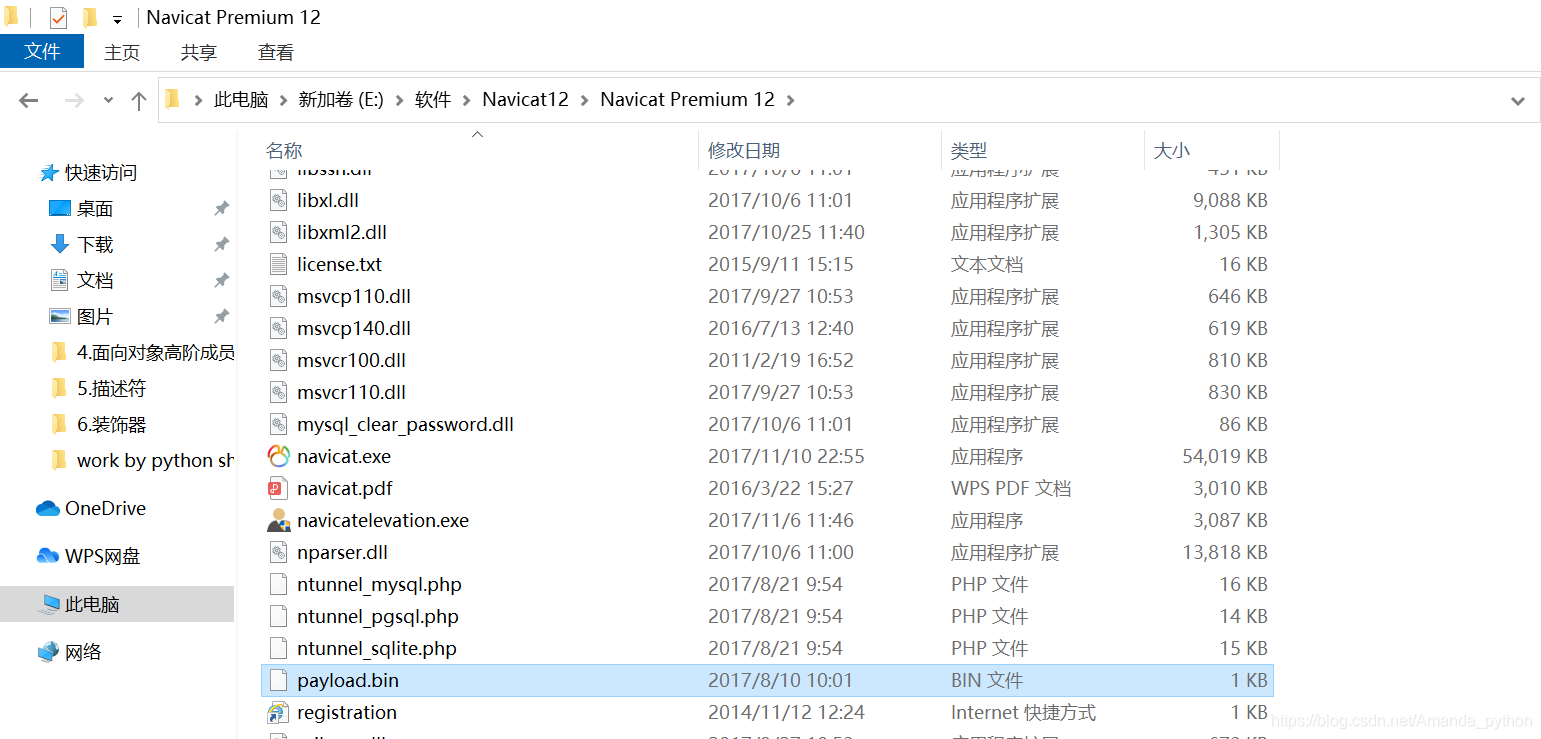Open the 查看 ribbon tab
This screenshot has width=1541, height=739.
276,52
